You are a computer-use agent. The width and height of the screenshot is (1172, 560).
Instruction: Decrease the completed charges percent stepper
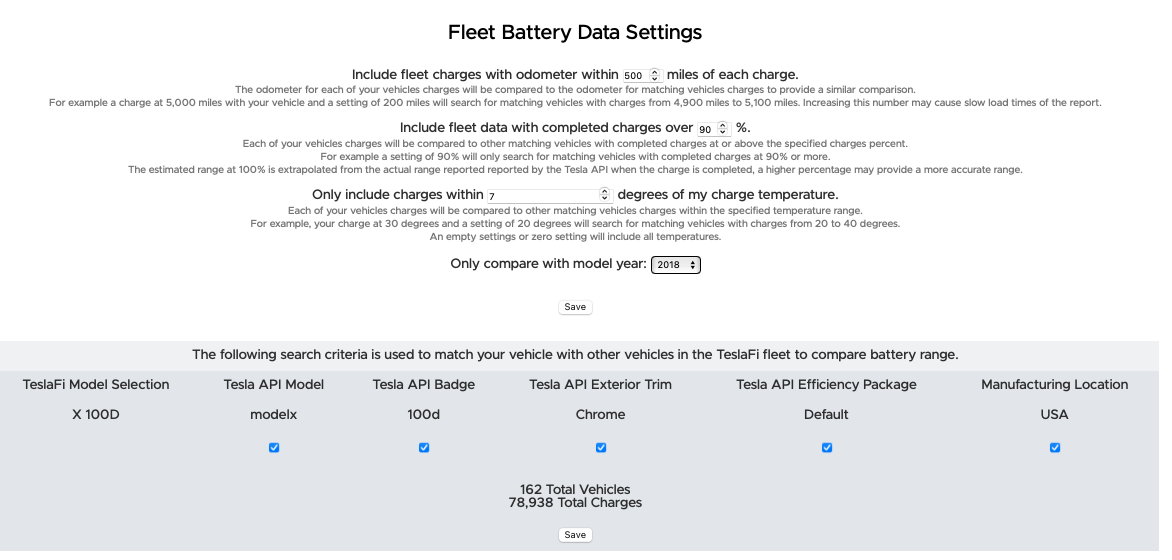point(722,132)
